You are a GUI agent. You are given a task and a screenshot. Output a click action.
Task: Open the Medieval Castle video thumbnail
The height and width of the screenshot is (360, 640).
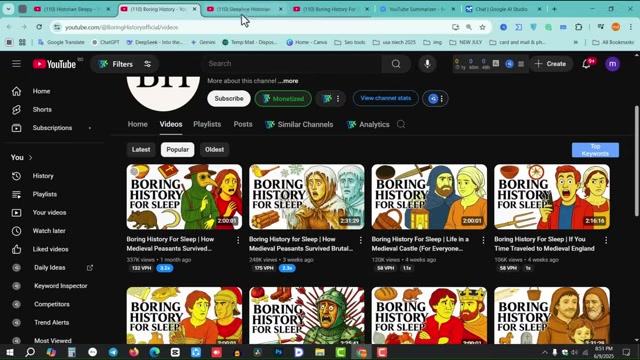[429, 197]
